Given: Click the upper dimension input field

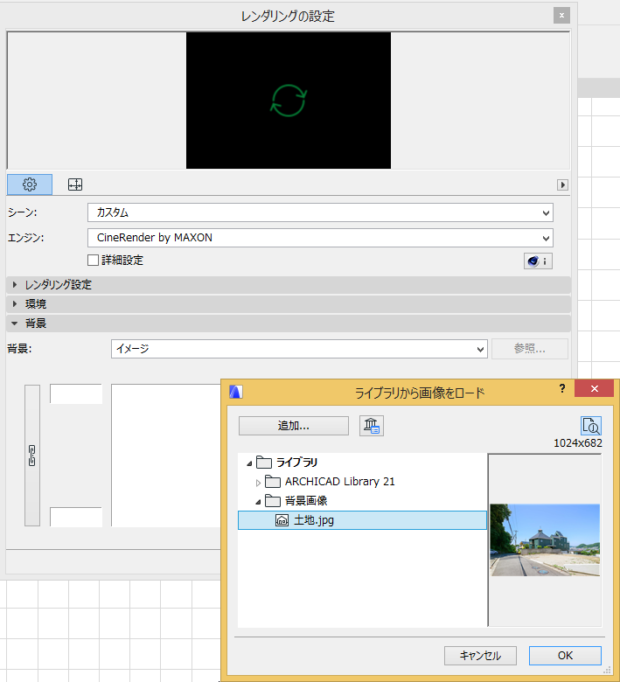Looking at the screenshot, I should coord(76,394).
